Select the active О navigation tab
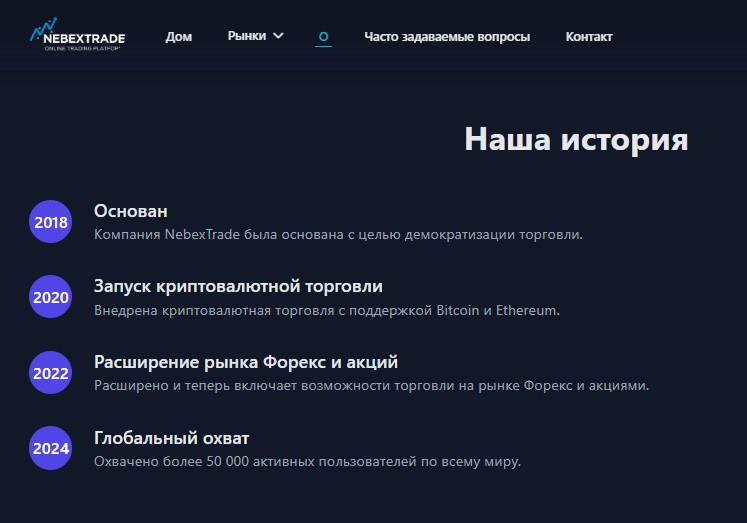The image size is (747, 523). click(323, 37)
